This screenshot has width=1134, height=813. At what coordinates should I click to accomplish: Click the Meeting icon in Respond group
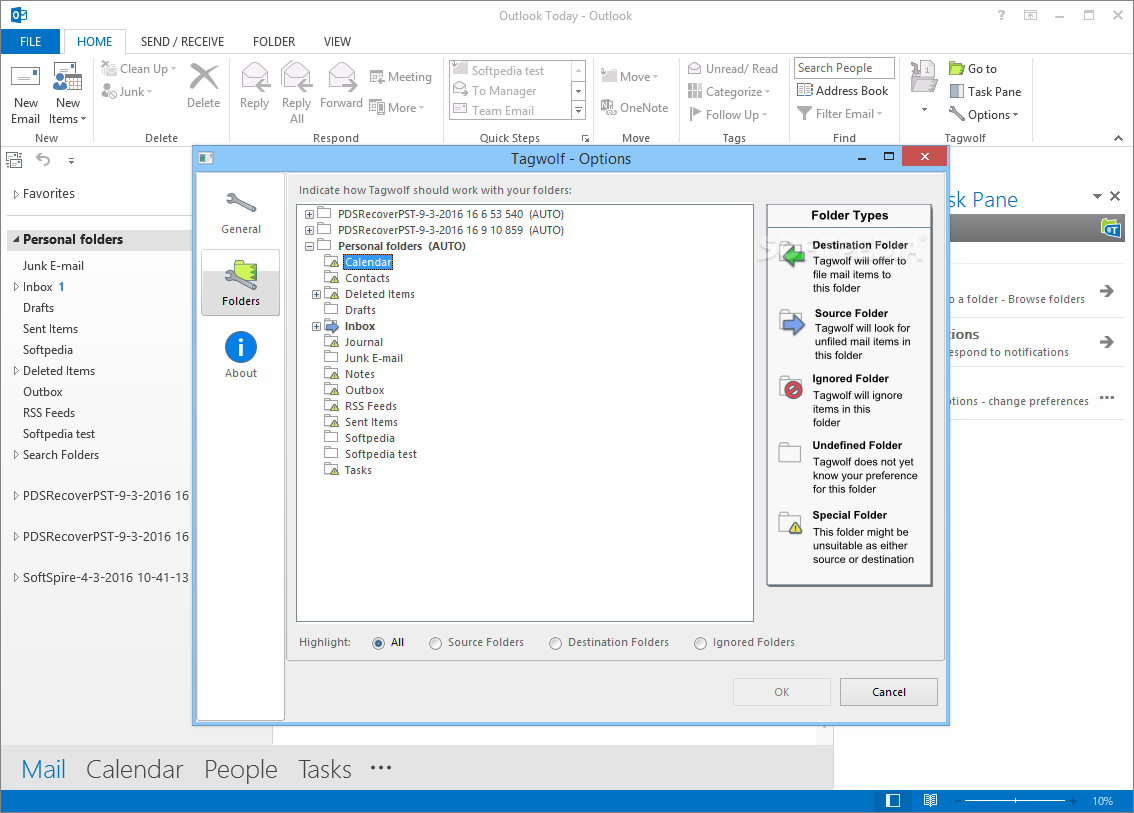coord(377,77)
